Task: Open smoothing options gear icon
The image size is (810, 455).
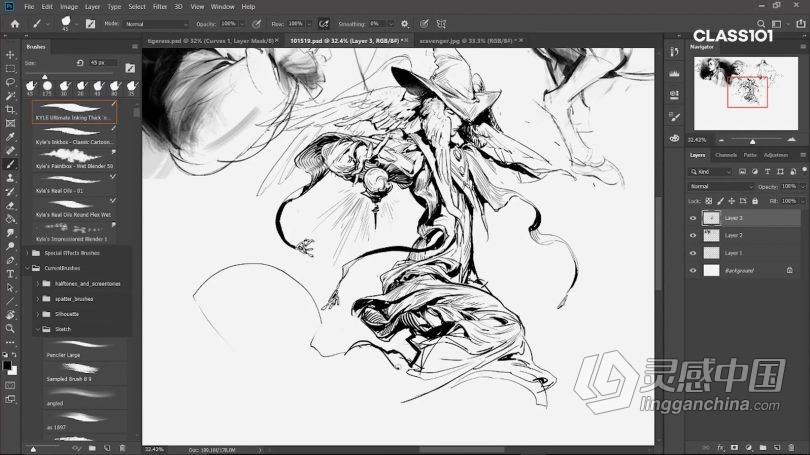Action: pyautogui.click(x=404, y=24)
